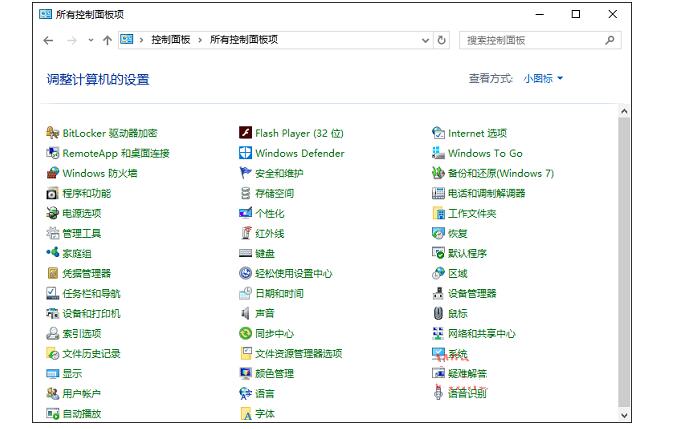This screenshot has height=429, width=676.
Task: Click the RemoteApp 和桌面连接 icon
Action: click(53, 153)
